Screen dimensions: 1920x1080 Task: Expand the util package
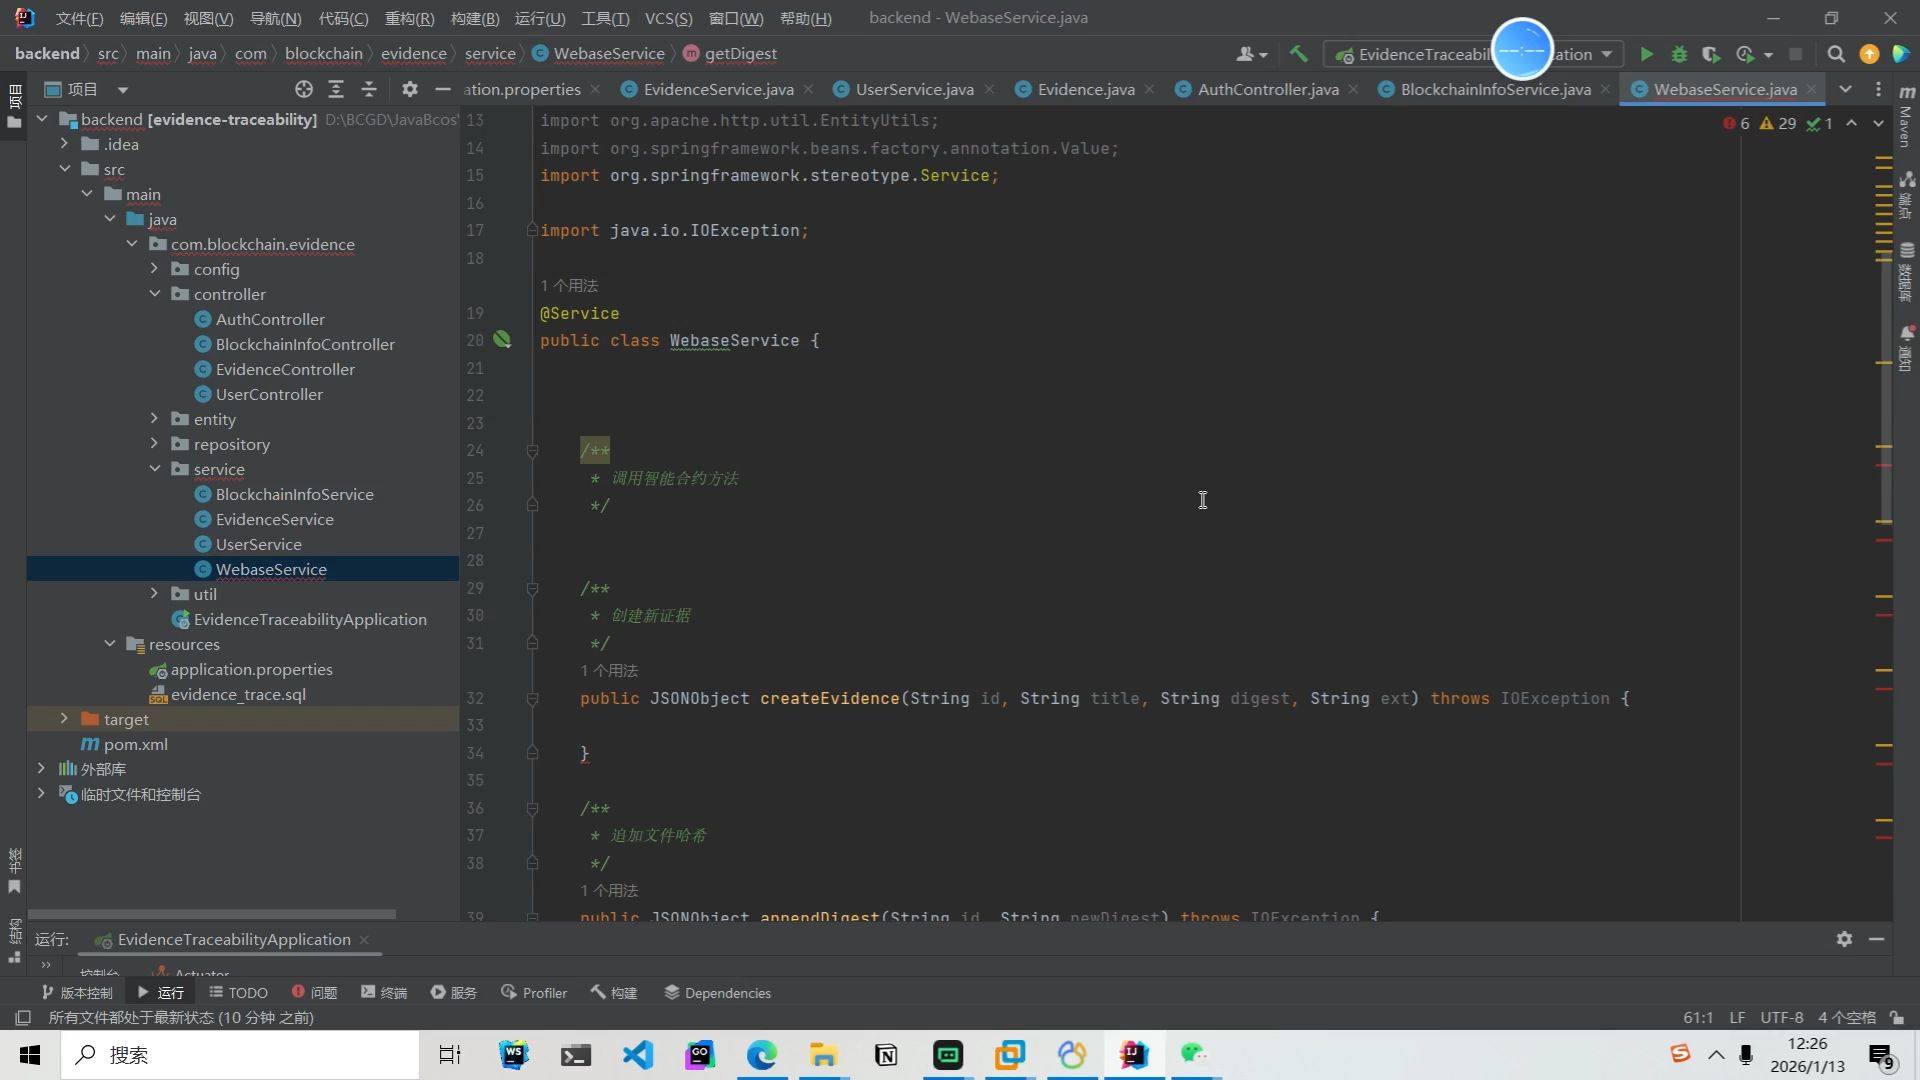[154, 594]
